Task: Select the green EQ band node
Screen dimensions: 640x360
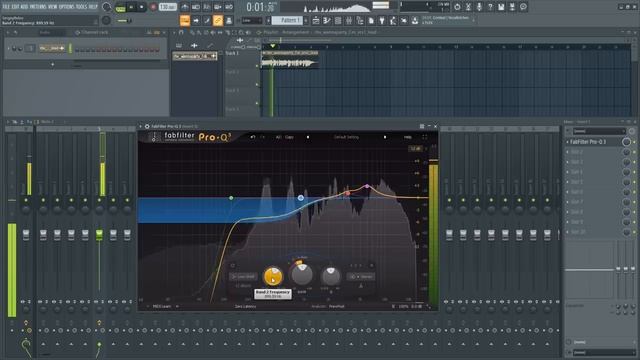Action: click(x=231, y=198)
